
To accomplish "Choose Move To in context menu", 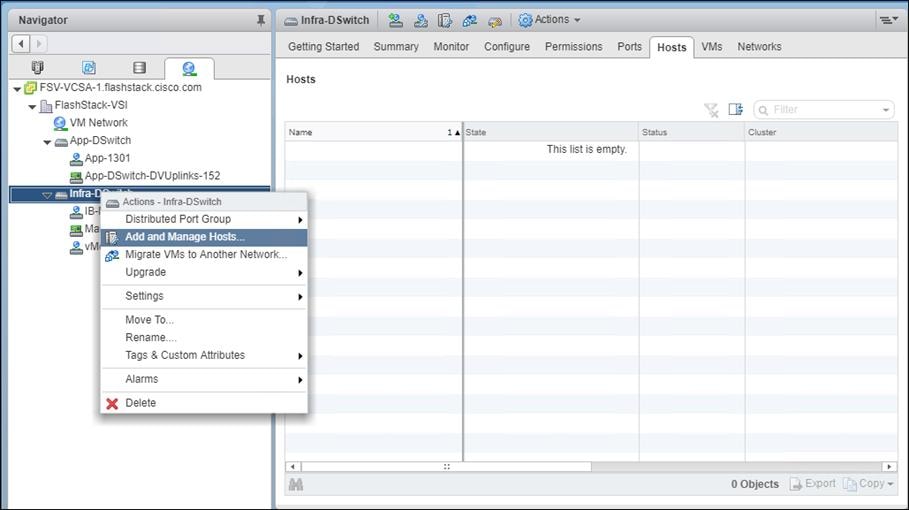I will (x=203, y=320).
